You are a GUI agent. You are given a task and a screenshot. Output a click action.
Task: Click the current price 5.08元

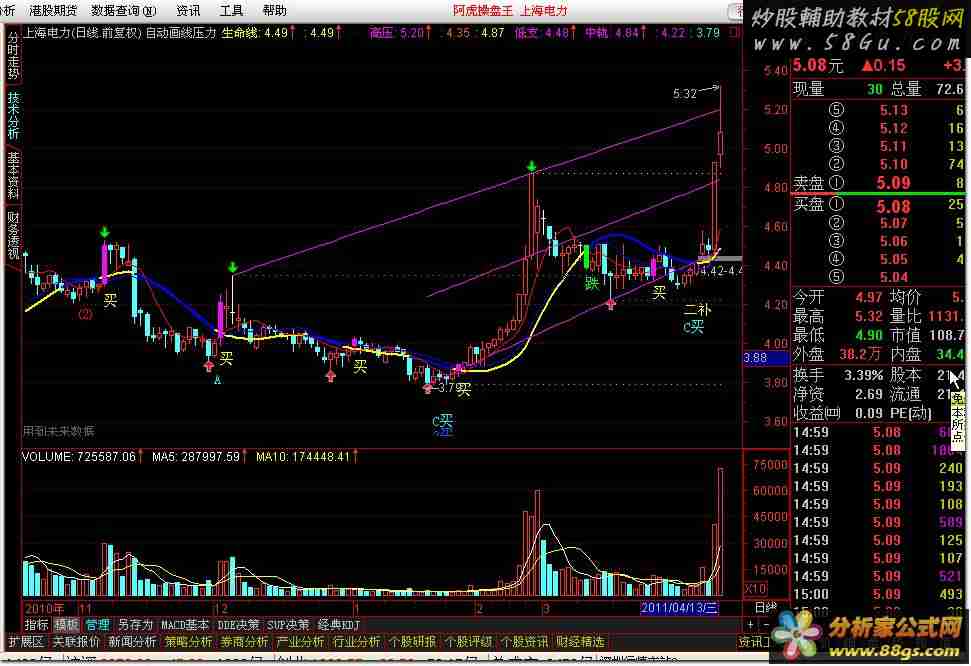(817, 66)
